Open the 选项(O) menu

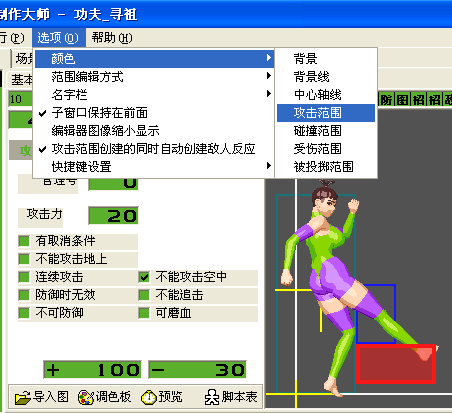coord(59,38)
